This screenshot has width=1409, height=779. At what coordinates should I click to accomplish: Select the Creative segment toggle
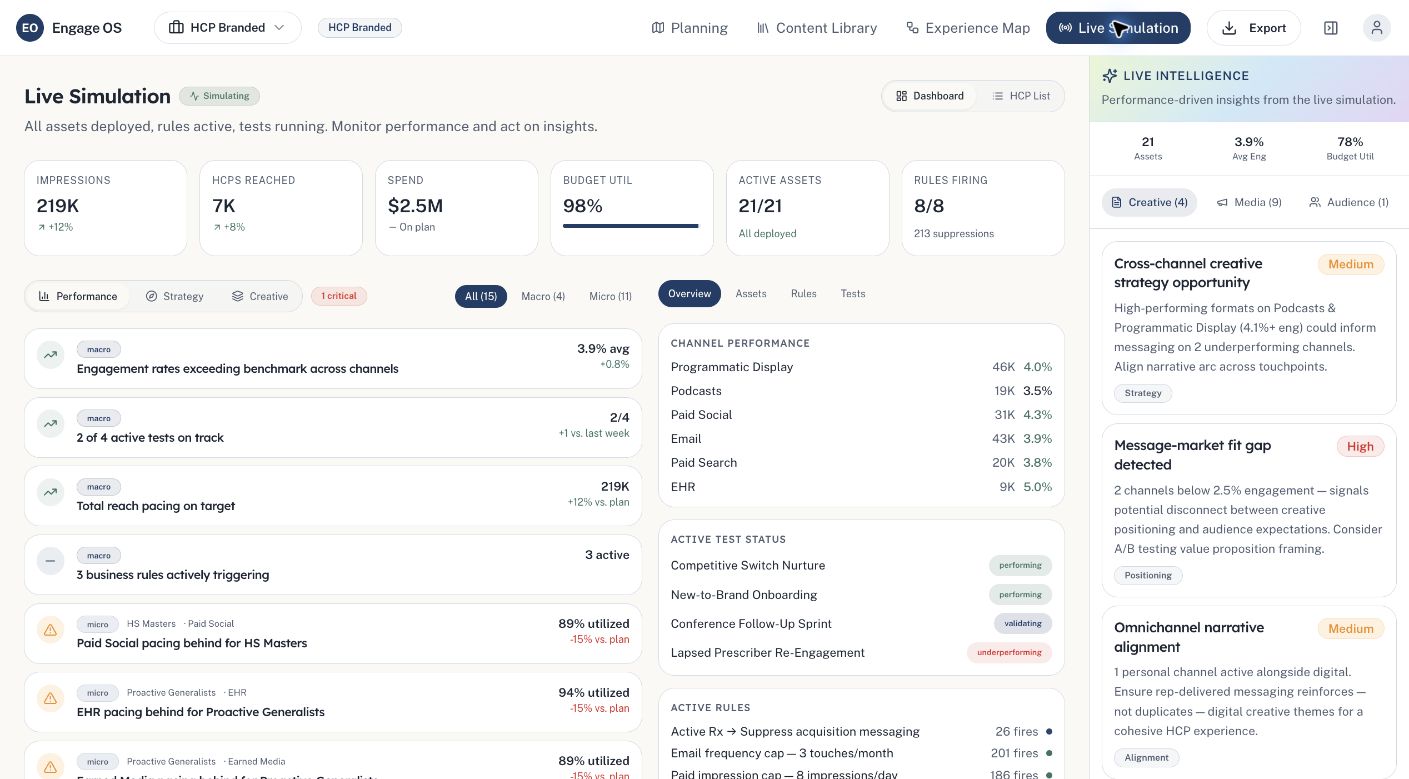tap(260, 296)
